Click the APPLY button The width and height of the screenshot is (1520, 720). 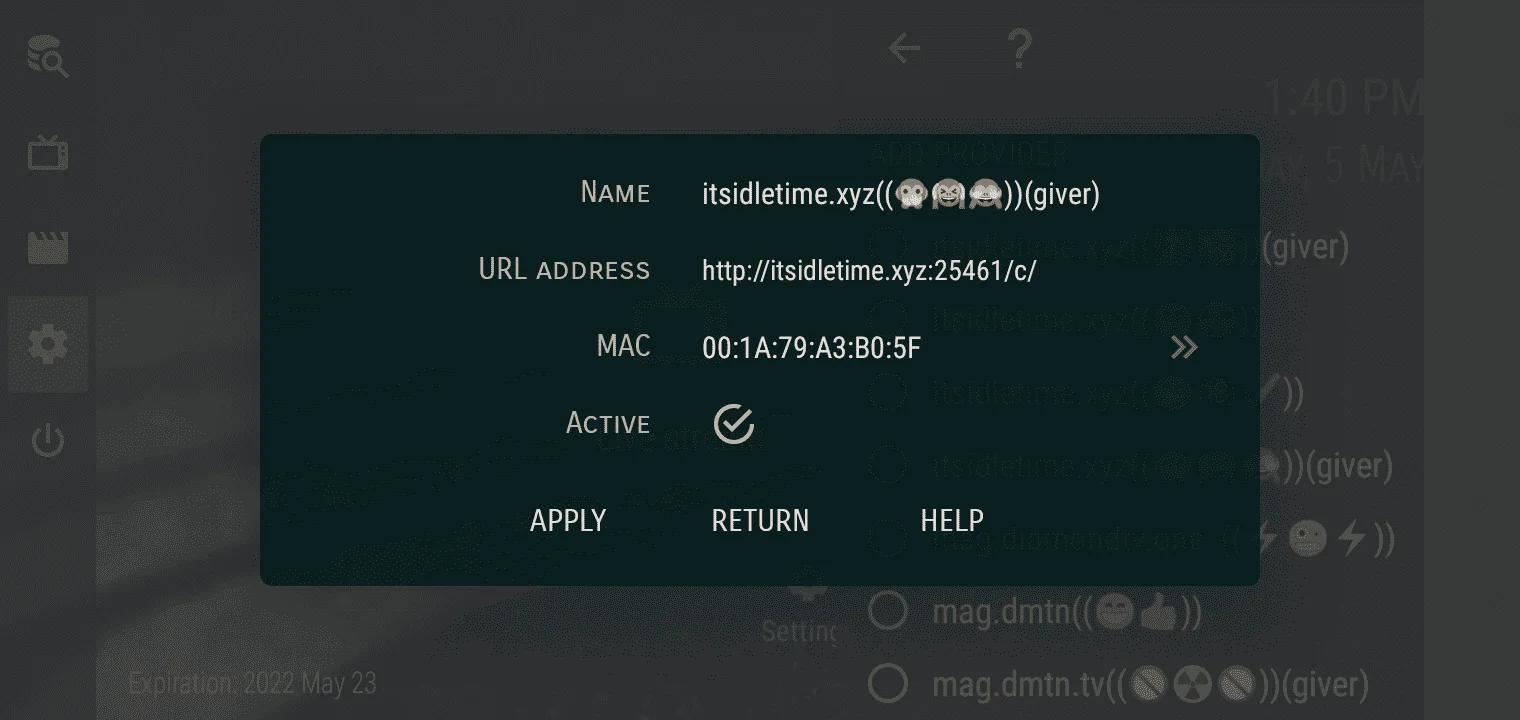(568, 521)
